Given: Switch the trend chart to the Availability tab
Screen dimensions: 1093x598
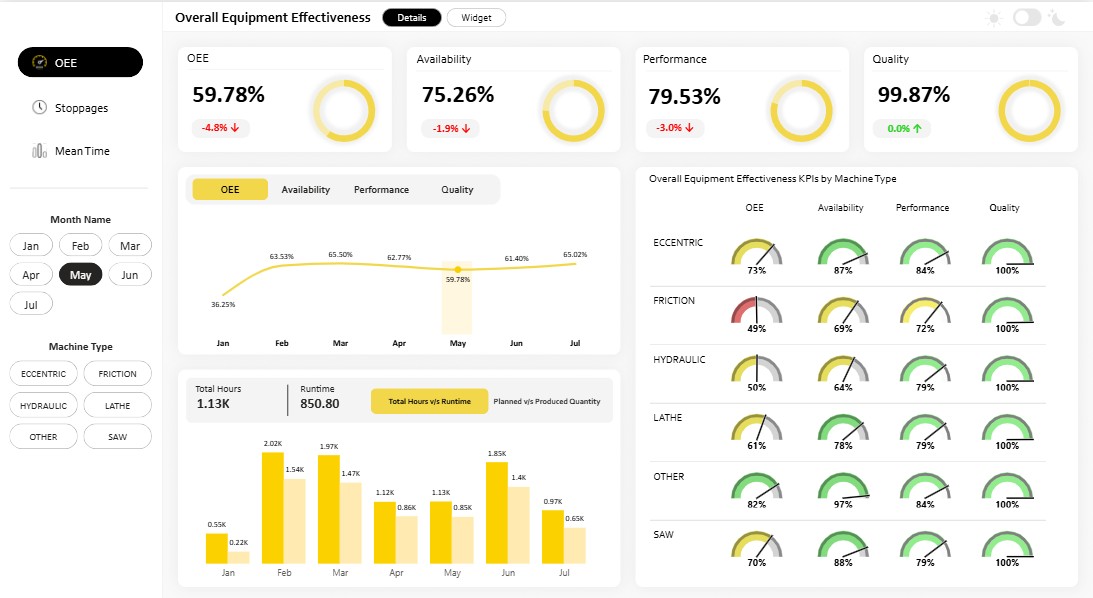Looking at the screenshot, I should [x=305, y=190].
